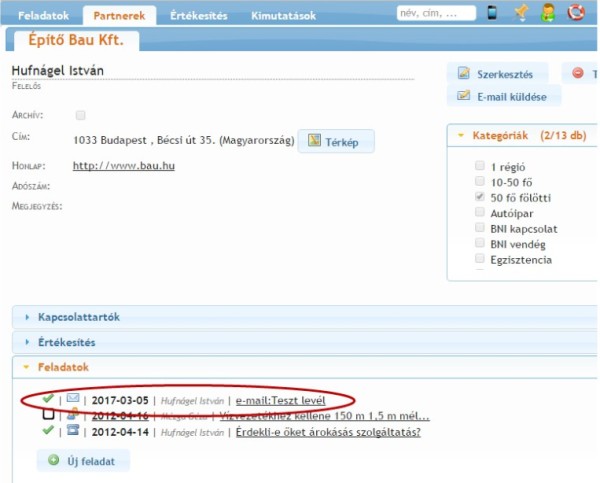Tick the checkbox on the 2012-04-16 task
Screen dimensions: 600x483
pos(49,415)
